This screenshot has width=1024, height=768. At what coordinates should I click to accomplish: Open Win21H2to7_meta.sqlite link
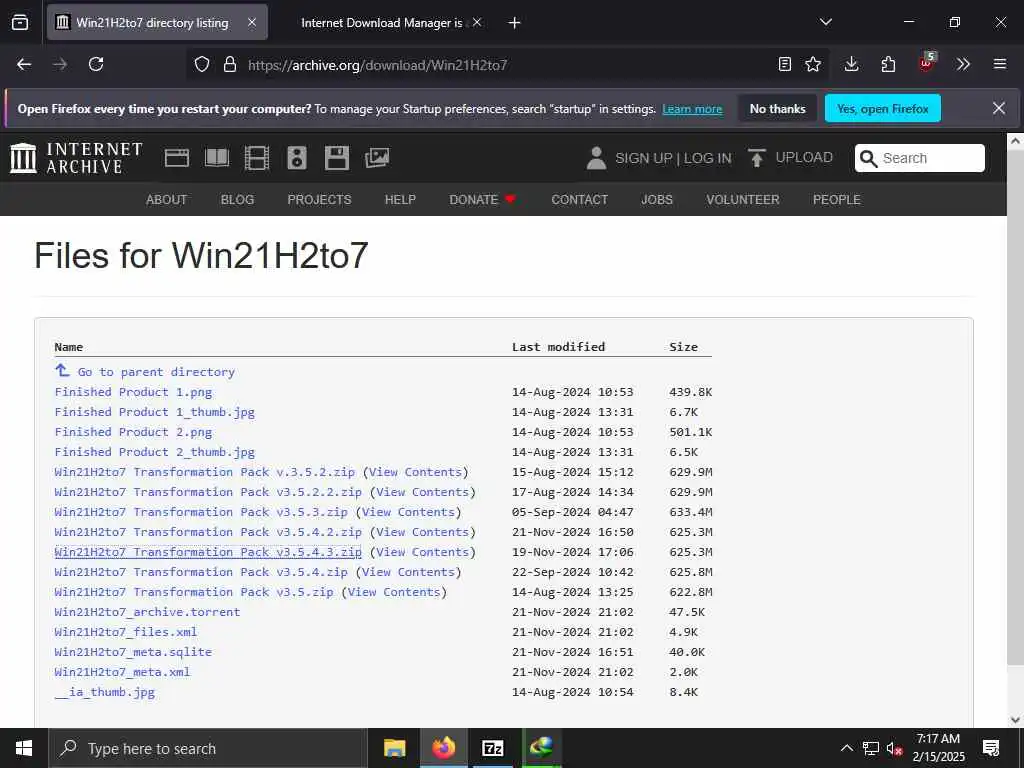click(133, 652)
